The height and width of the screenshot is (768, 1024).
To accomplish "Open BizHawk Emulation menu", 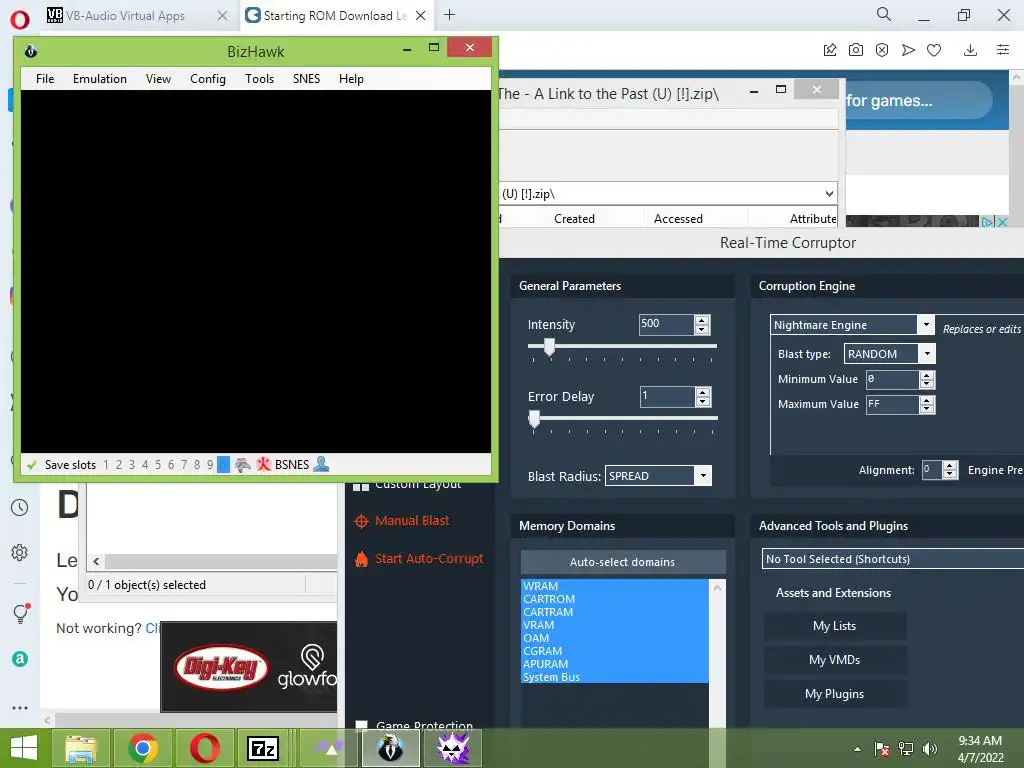I will (x=100, y=78).
